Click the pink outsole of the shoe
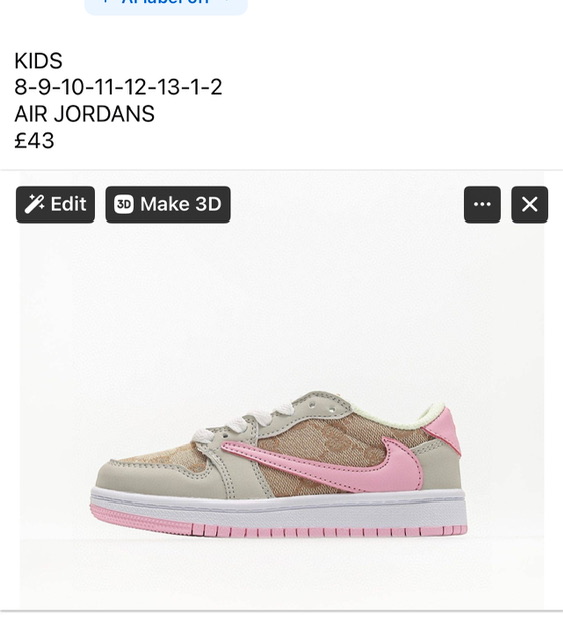The image size is (563, 640). pos(278,524)
